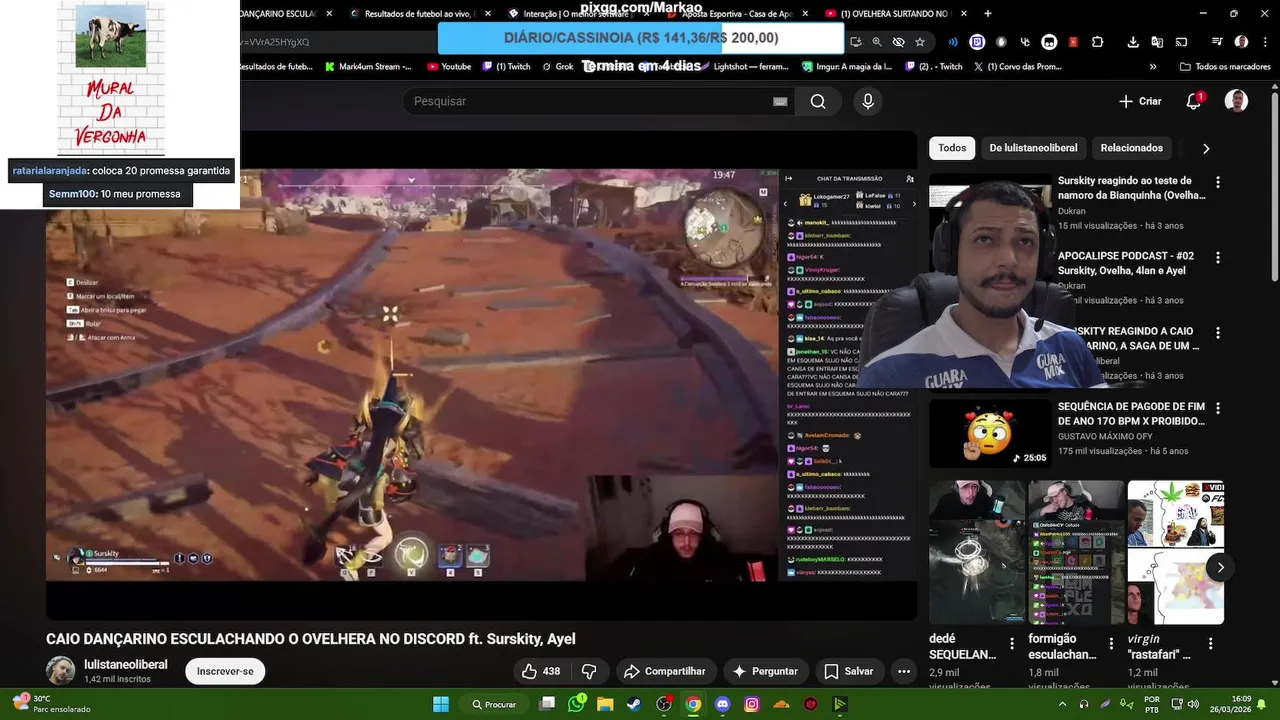Viewport: 1280px width, 720px height.
Task: Open the Imgur bookmark
Action: click(x=847, y=67)
